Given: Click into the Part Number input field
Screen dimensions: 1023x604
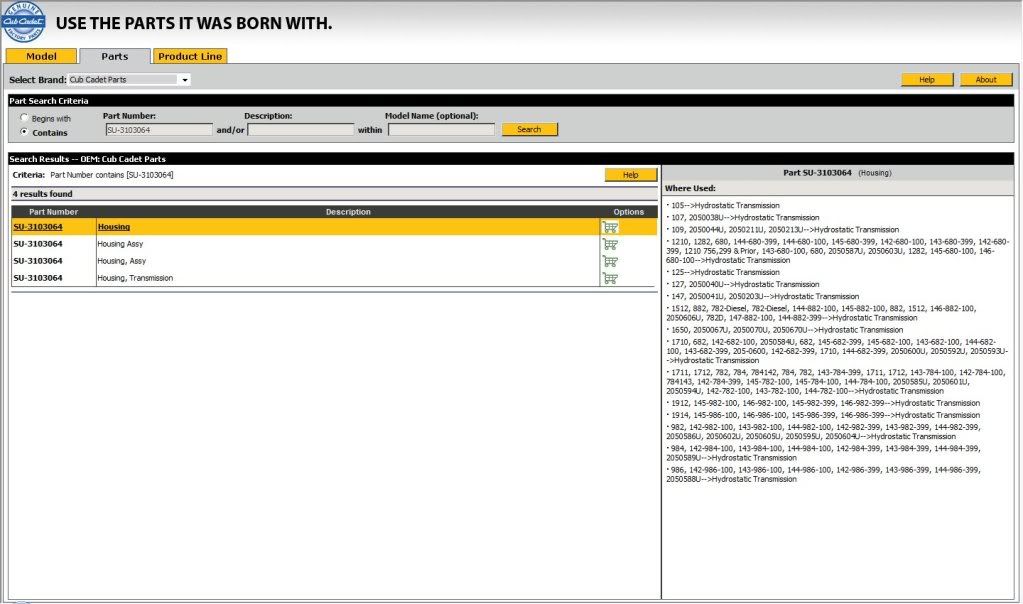Looking at the screenshot, I should click(158, 130).
